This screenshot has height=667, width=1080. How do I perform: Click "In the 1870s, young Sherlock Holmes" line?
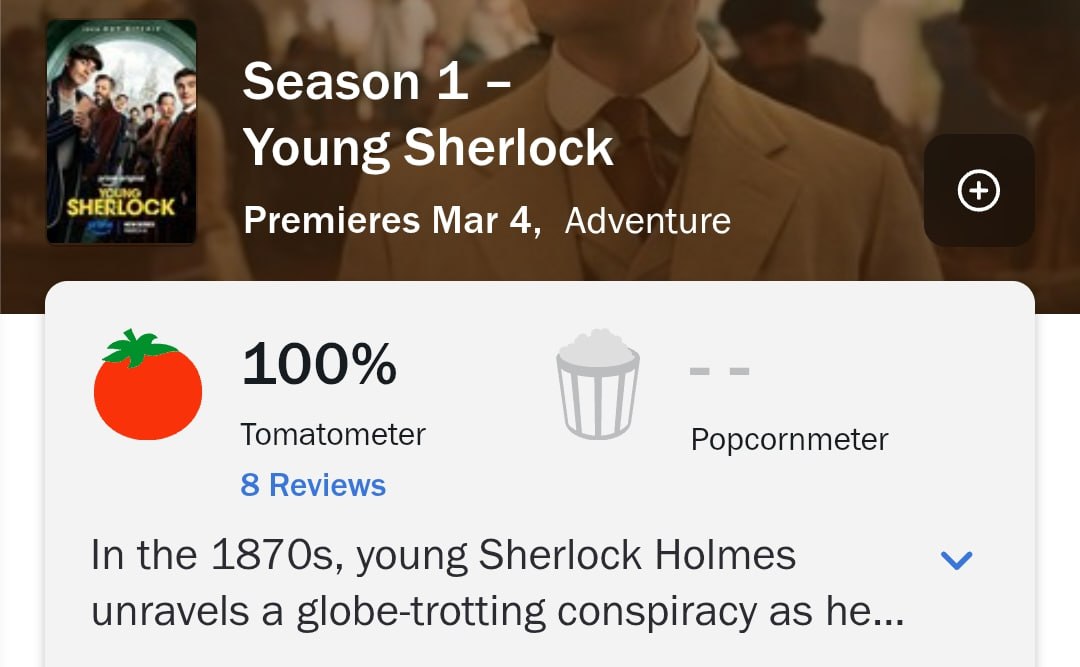[x=443, y=556]
